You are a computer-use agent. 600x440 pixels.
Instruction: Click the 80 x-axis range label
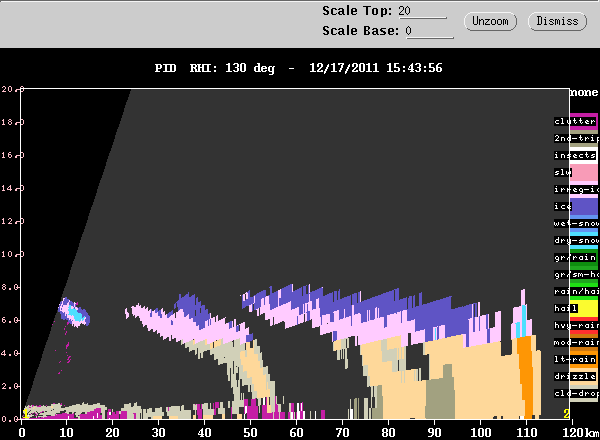click(388, 433)
